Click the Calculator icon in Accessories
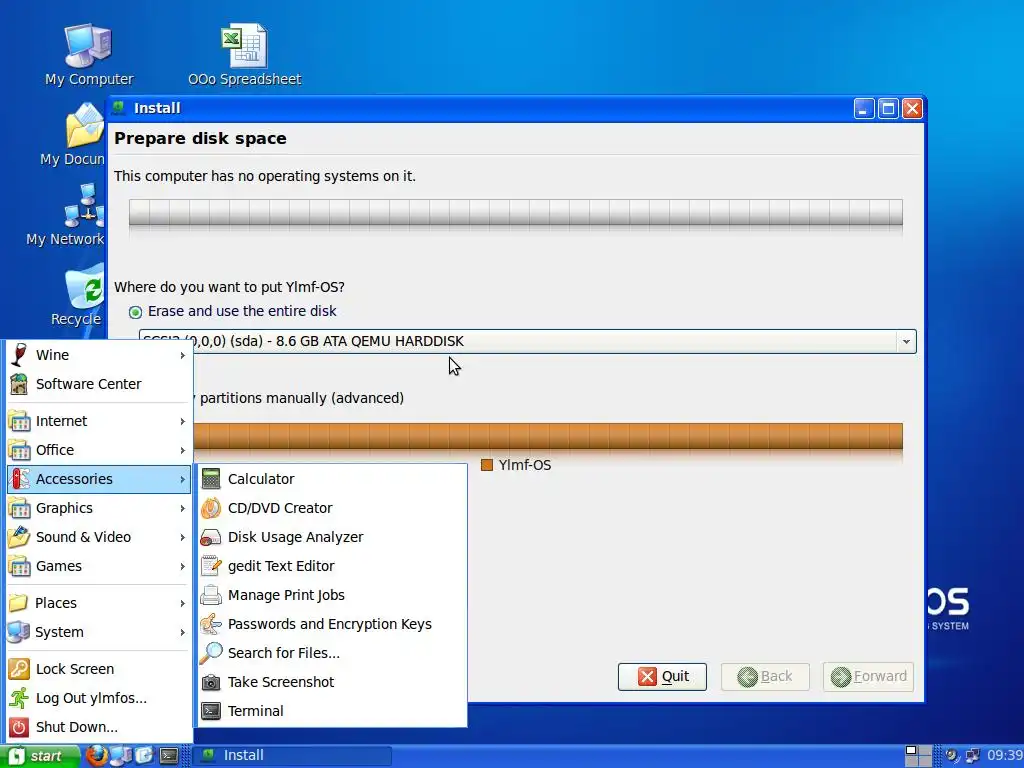This screenshot has height=768, width=1024. tap(211, 479)
